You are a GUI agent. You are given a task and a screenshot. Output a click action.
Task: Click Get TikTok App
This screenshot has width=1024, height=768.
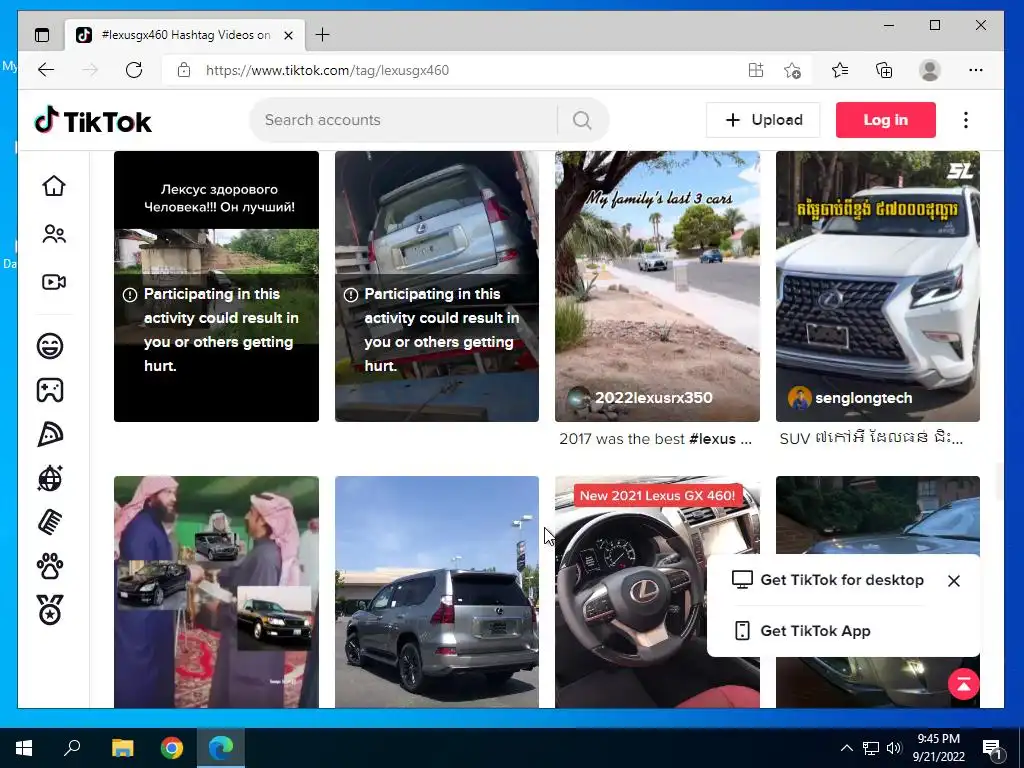click(x=803, y=631)
